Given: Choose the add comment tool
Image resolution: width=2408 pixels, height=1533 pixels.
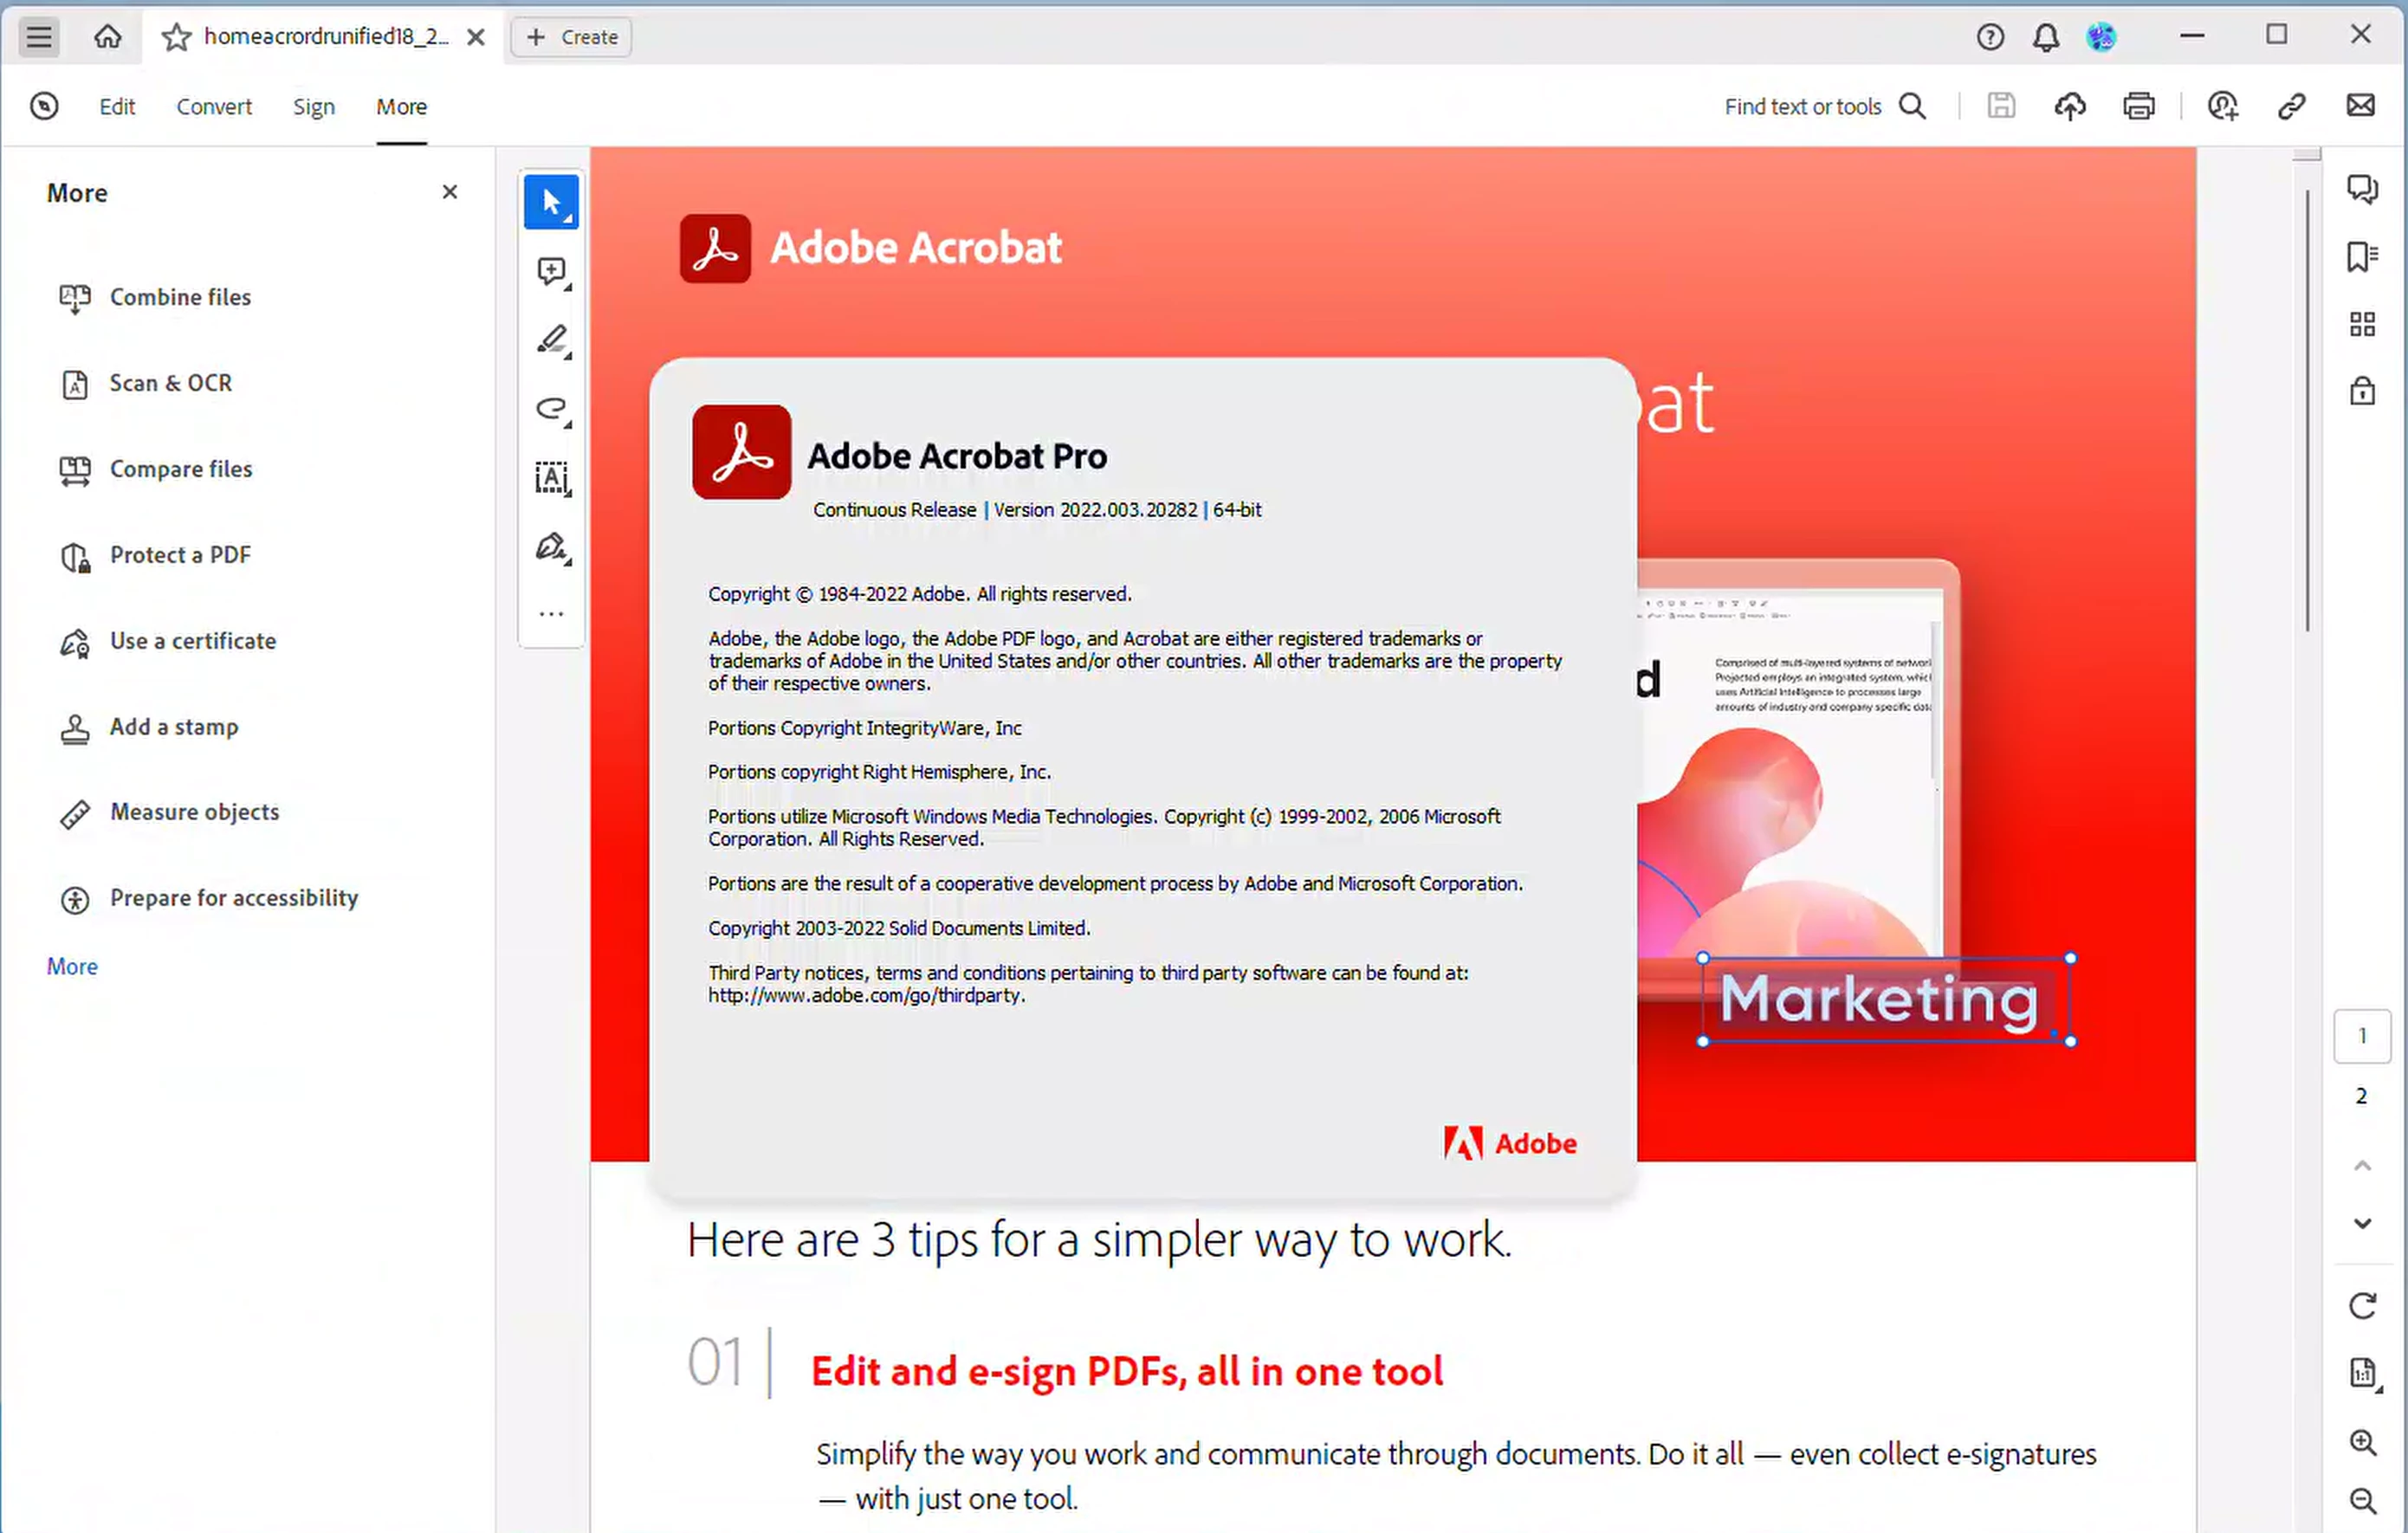Looking at the screenshot, I should pyautogui.click(x=551, y=271).
